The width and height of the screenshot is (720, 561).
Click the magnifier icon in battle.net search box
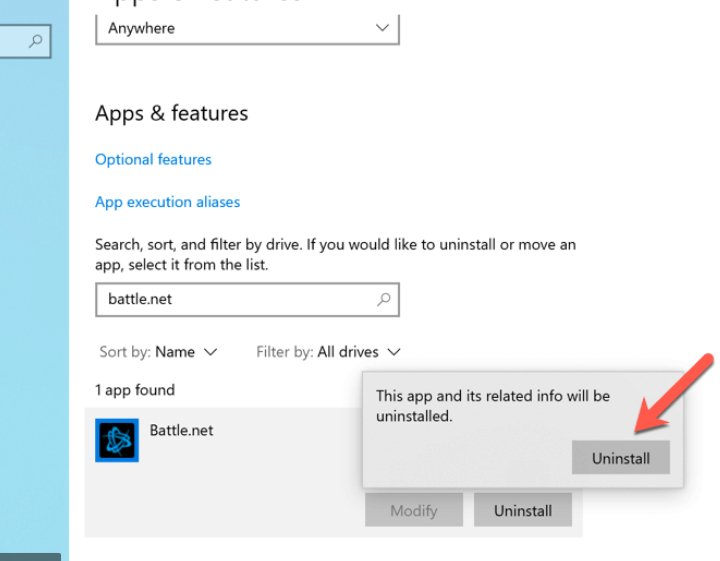pos(383,299)
